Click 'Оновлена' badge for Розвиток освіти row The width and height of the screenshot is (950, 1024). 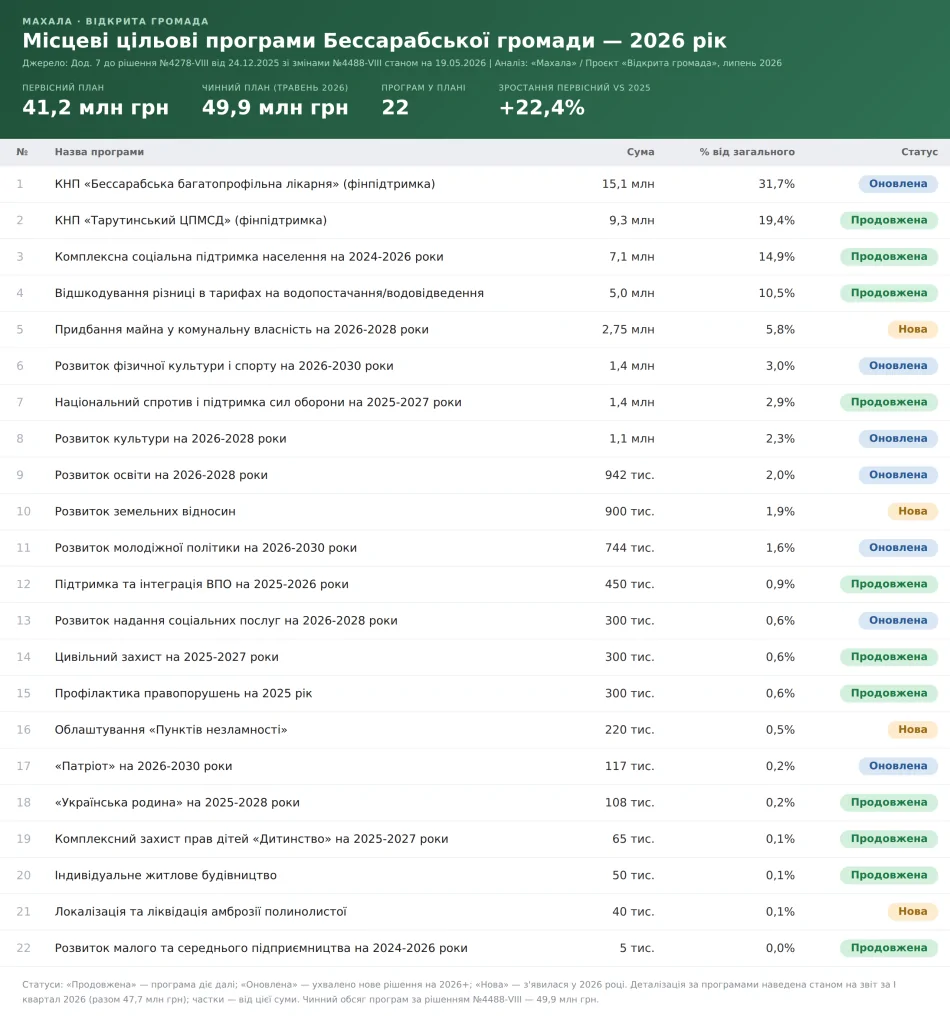(x=898, y=475)
